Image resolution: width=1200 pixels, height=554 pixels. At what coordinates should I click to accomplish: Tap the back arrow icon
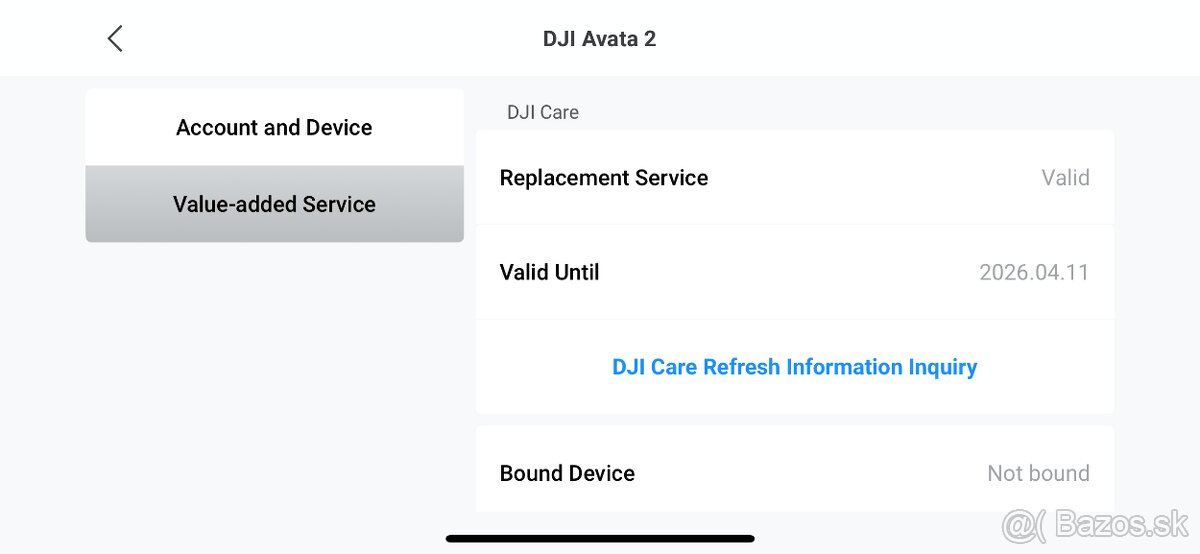click(115, 39)
